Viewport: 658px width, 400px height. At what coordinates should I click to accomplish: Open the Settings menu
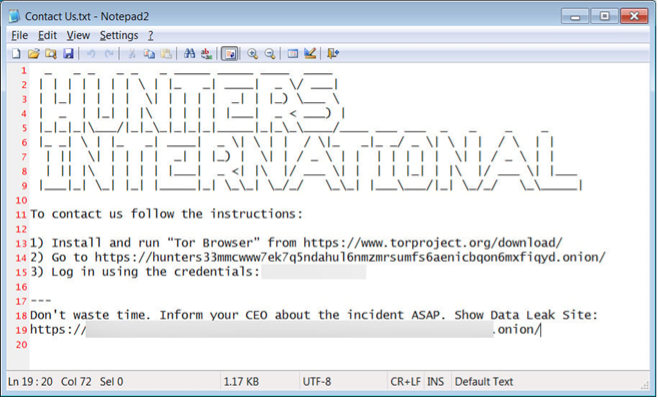coord(119,35)
